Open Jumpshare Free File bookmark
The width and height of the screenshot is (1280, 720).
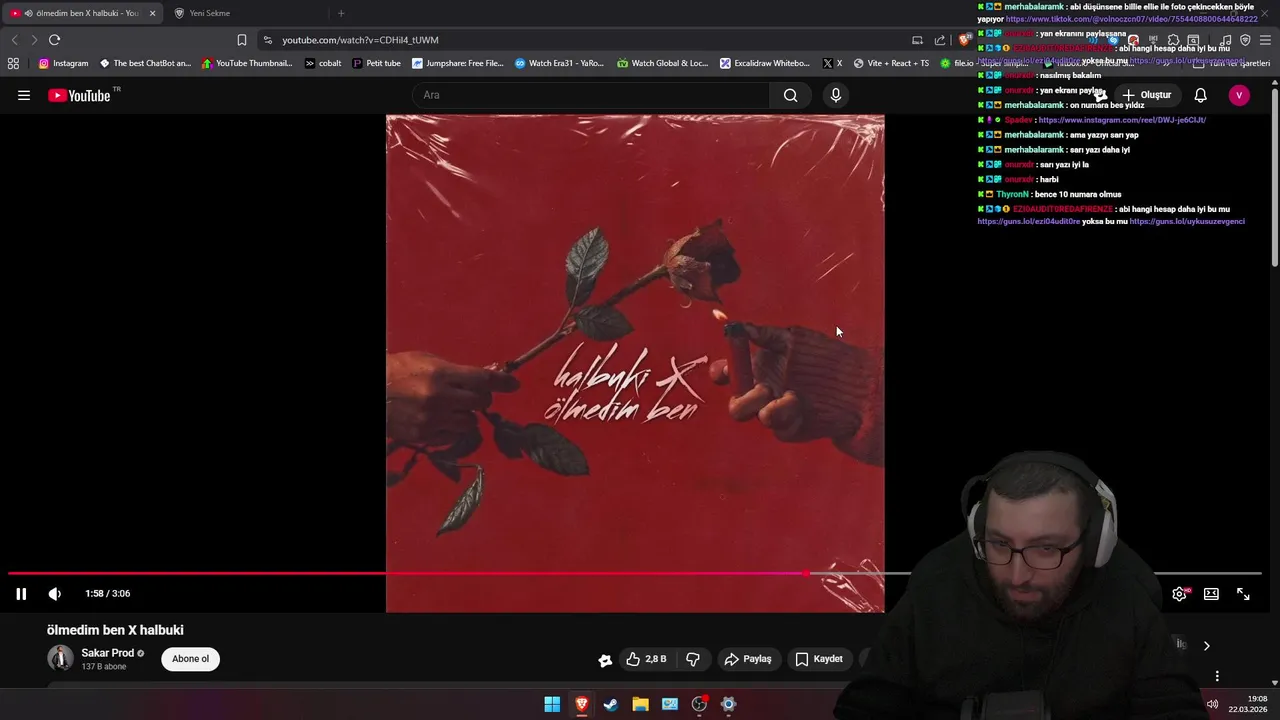(x=458, y=63)
